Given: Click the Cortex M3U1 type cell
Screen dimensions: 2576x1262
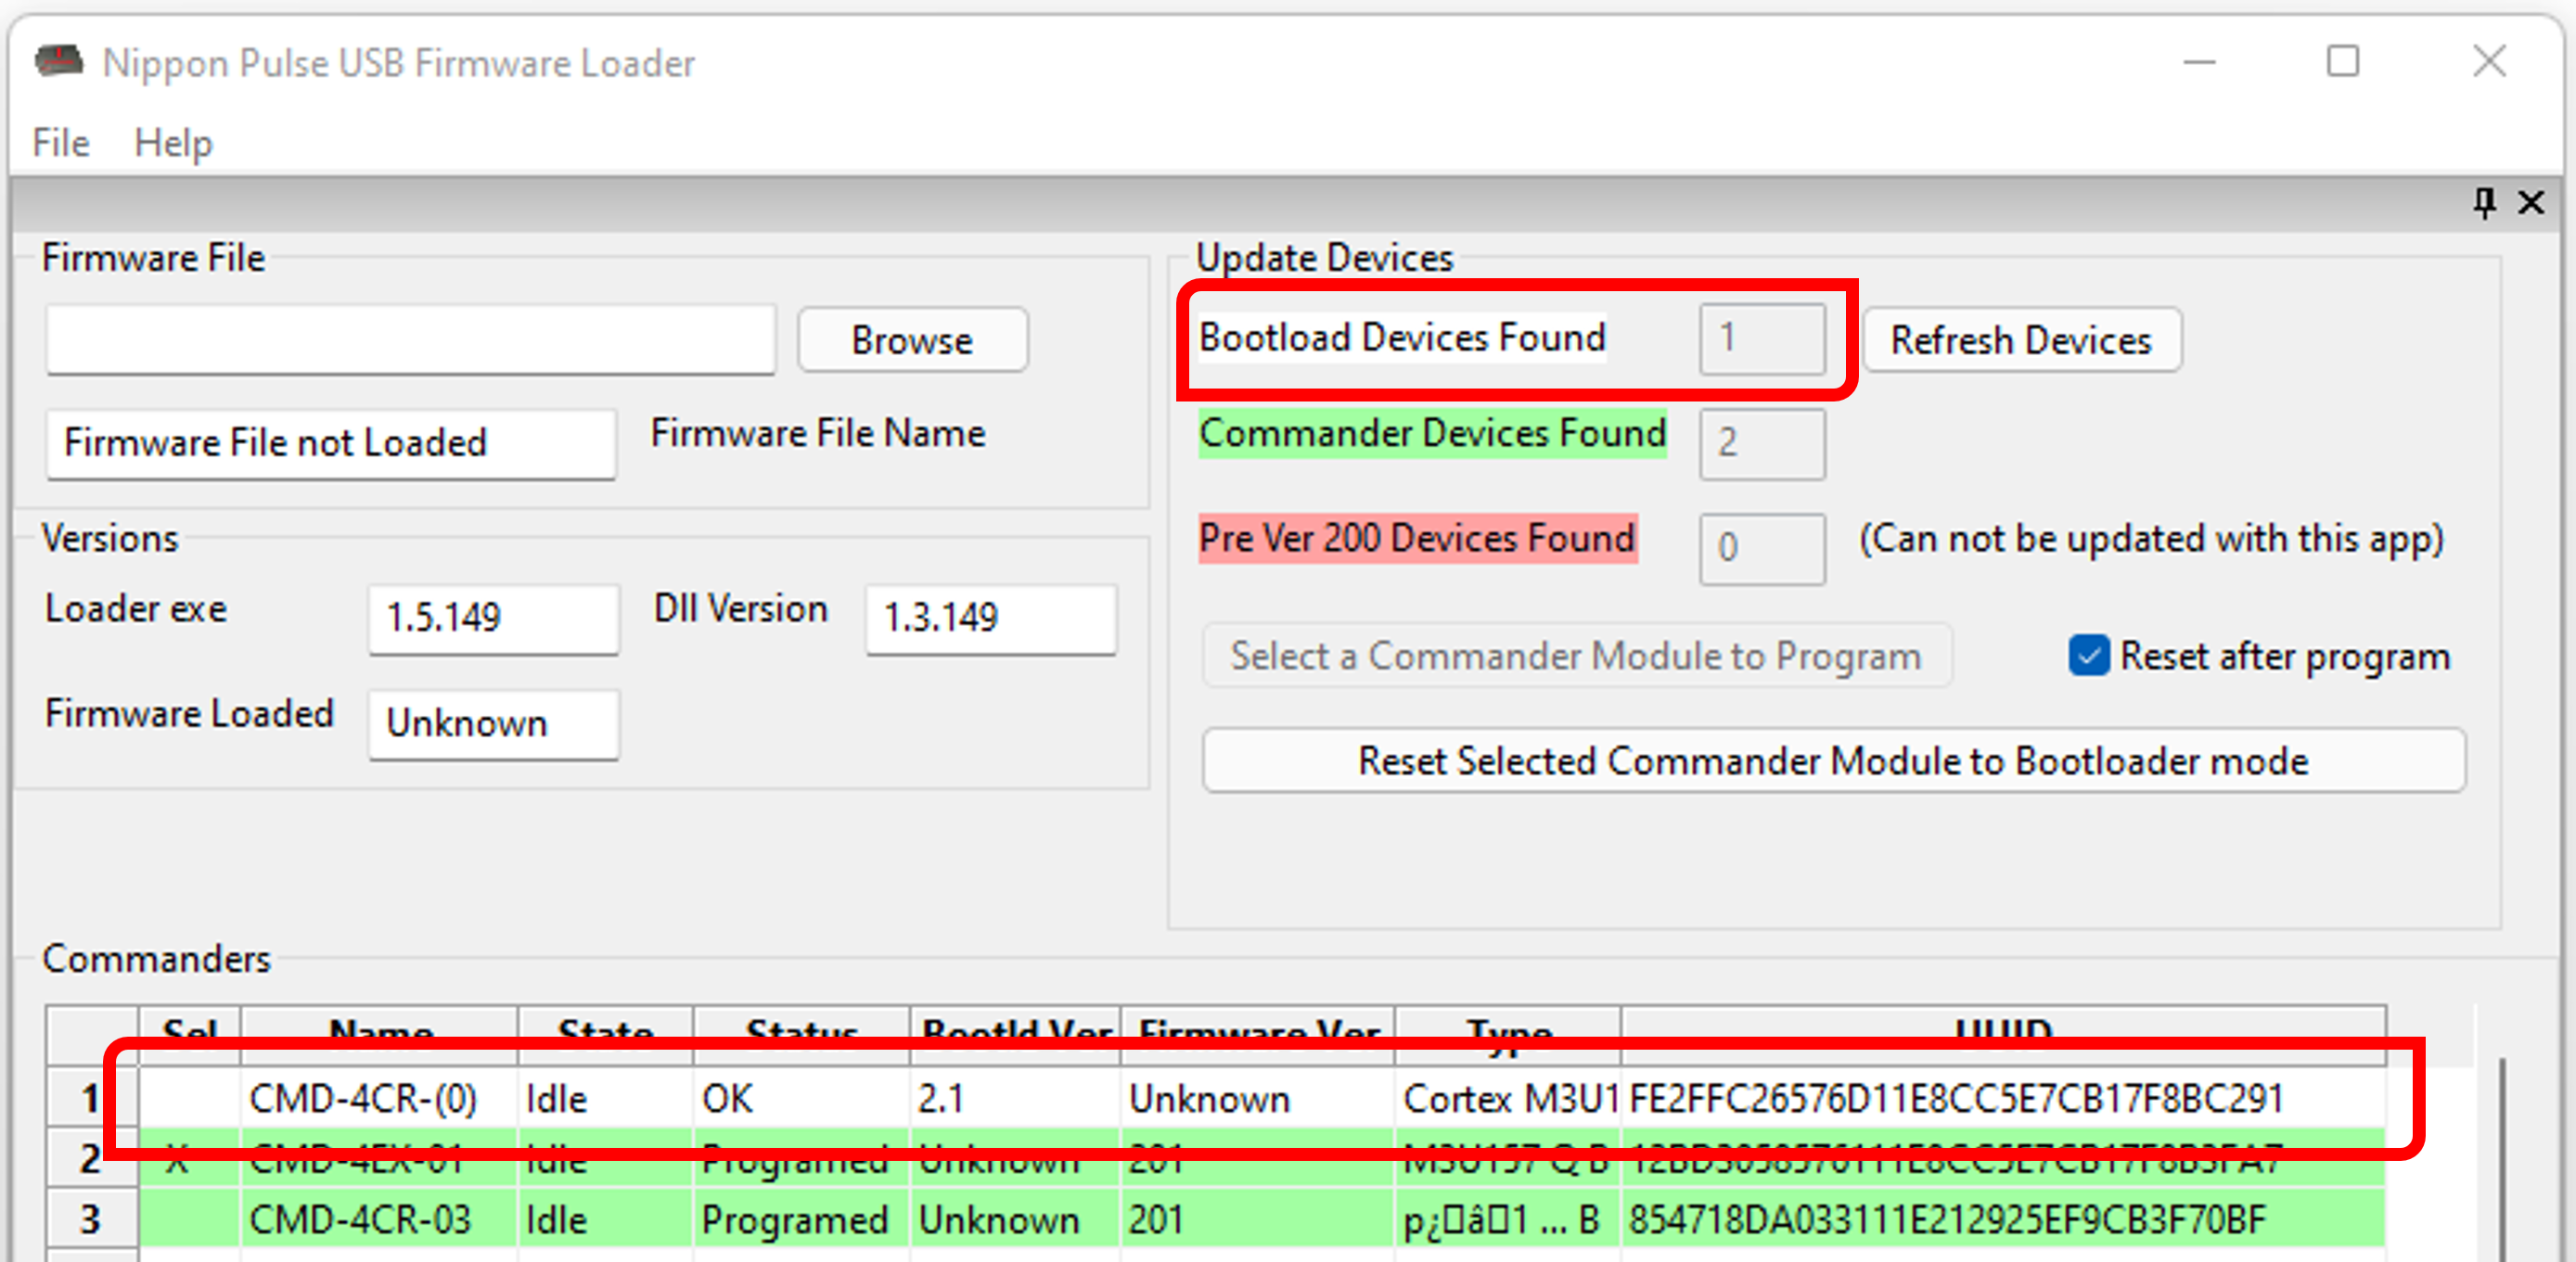Looking at the screenshot, I should coord(1508,1098).
